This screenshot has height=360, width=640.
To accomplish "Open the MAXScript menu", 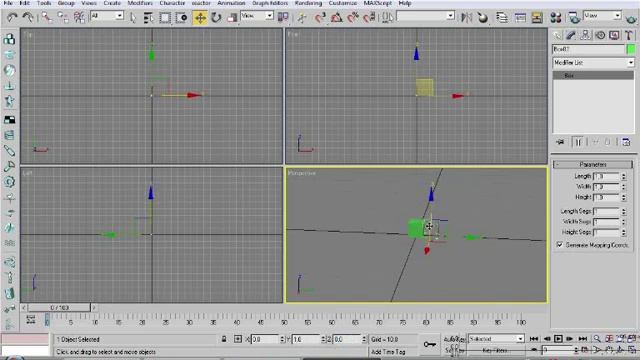I will click(378, 3).
